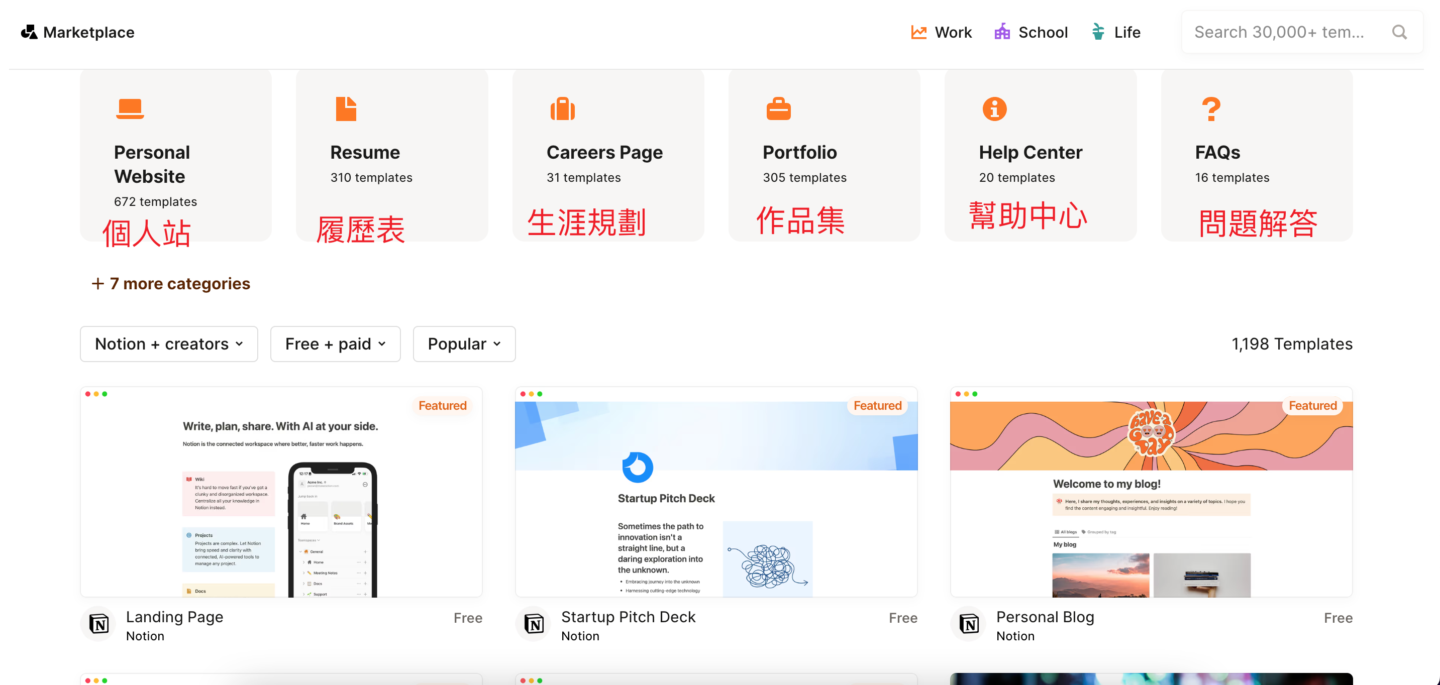Open the Careers Page category title
Image resolution: width=1440 pixels, height=685 pixels.
coord(605,152)
